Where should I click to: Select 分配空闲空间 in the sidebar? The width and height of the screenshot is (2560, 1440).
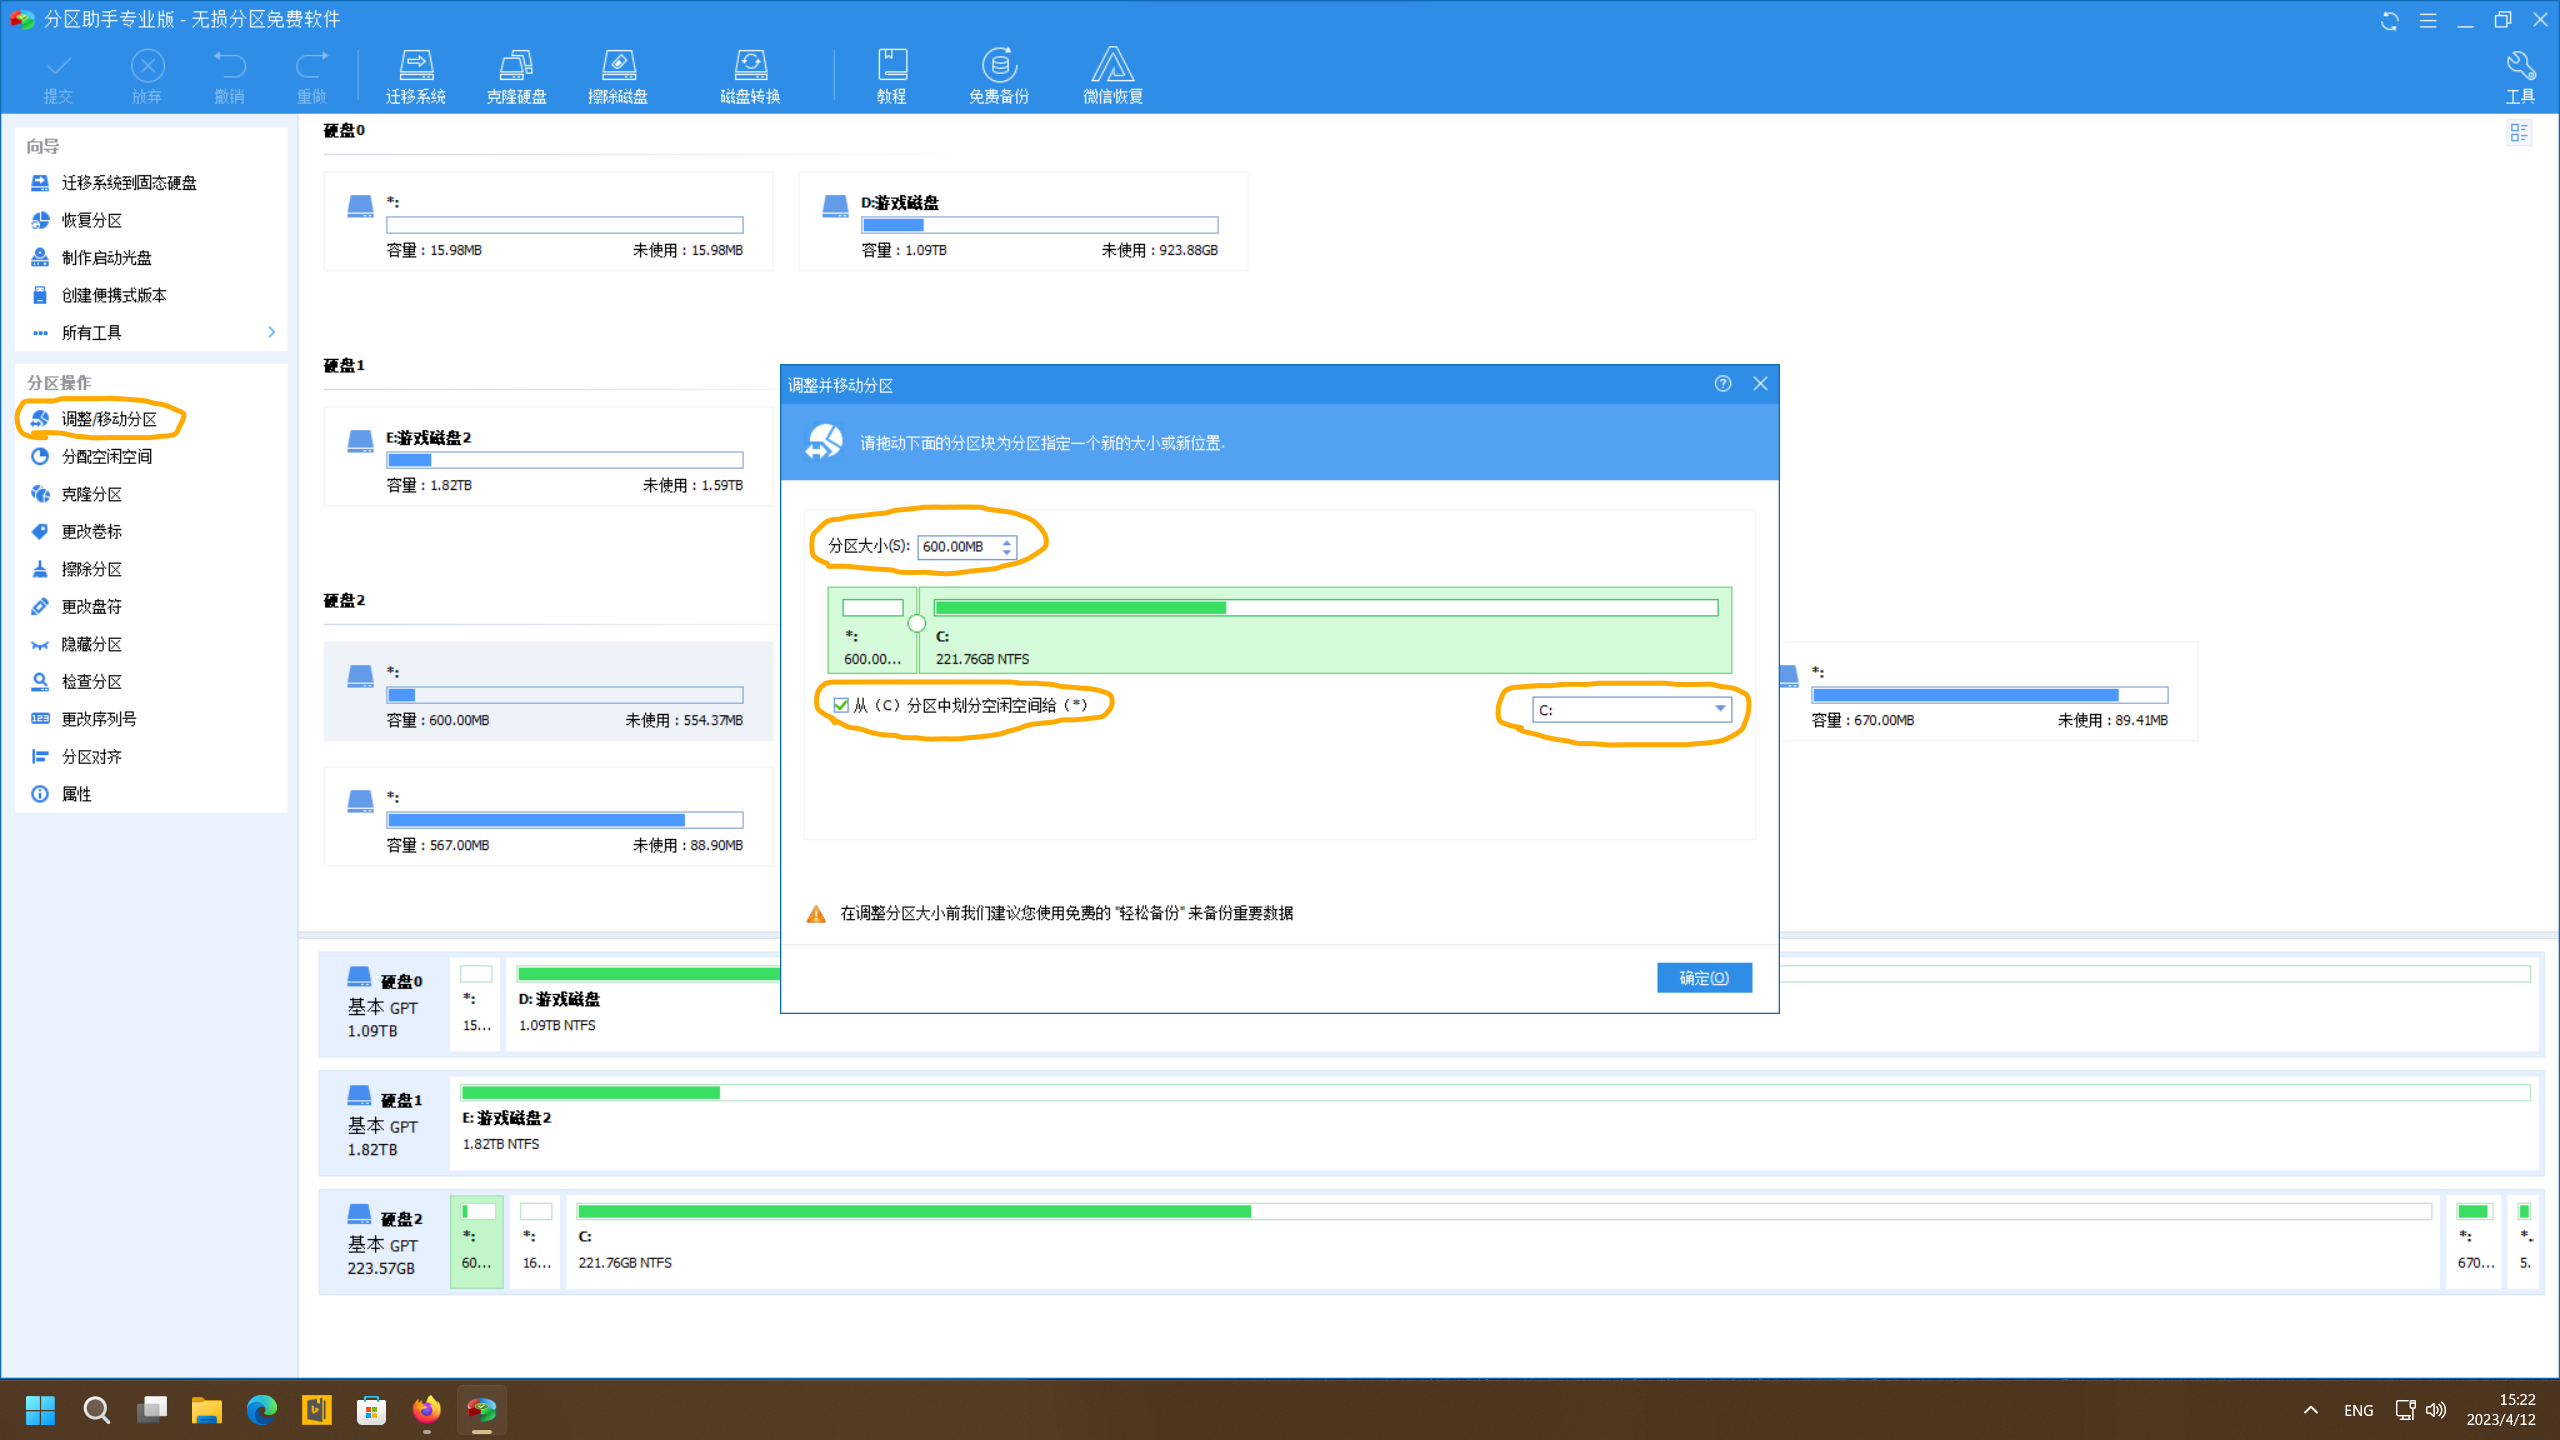[x=106, y=456]
